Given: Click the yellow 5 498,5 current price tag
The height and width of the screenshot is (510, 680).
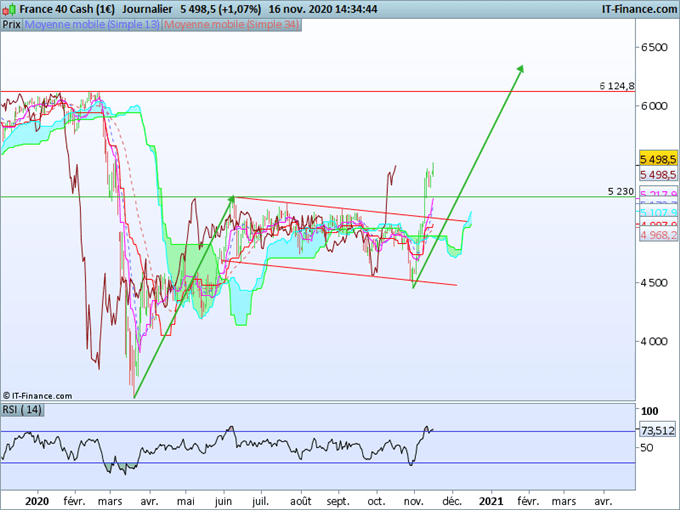Looking at the screenshot, I should tap(658, 159).
